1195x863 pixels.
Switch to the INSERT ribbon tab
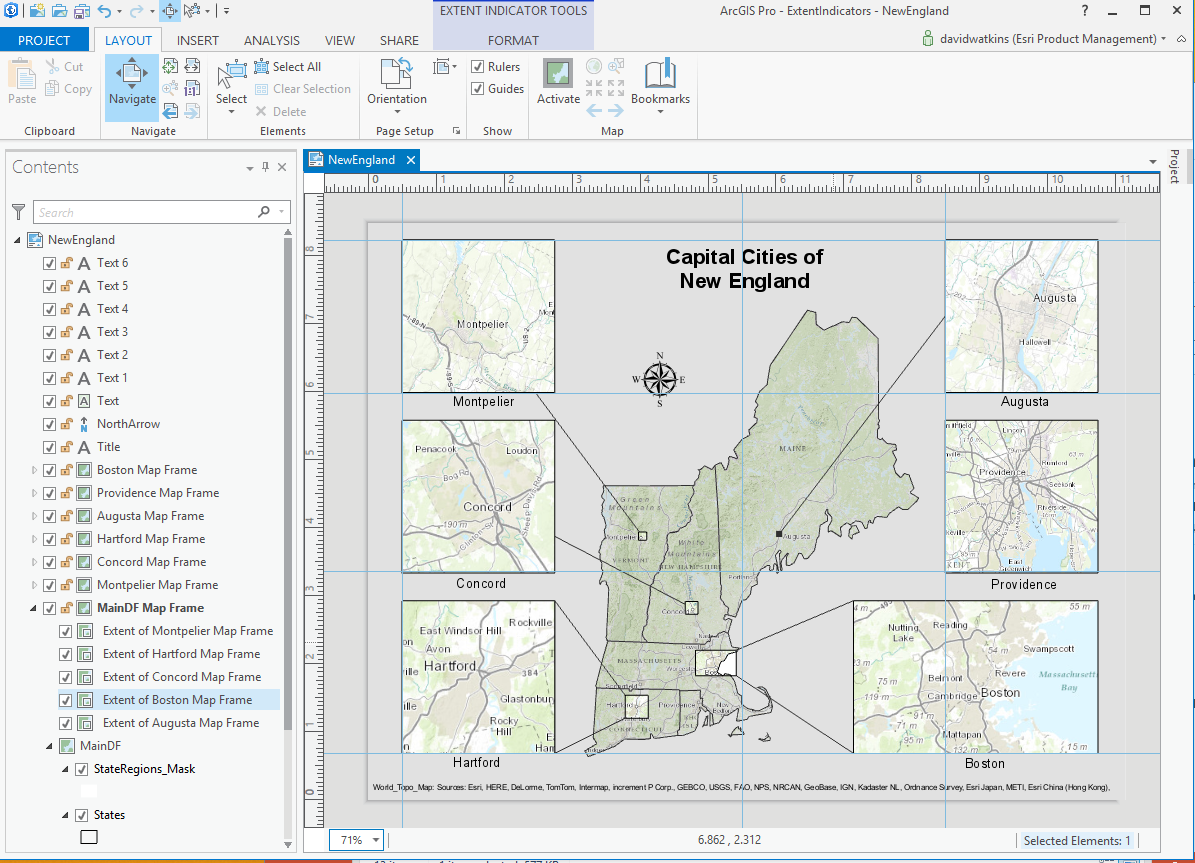point(198,41)
